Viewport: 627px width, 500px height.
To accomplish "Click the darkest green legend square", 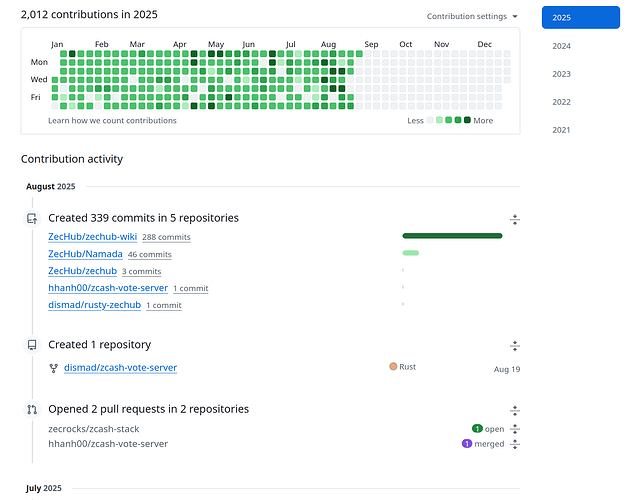I will tap(467, 120).
